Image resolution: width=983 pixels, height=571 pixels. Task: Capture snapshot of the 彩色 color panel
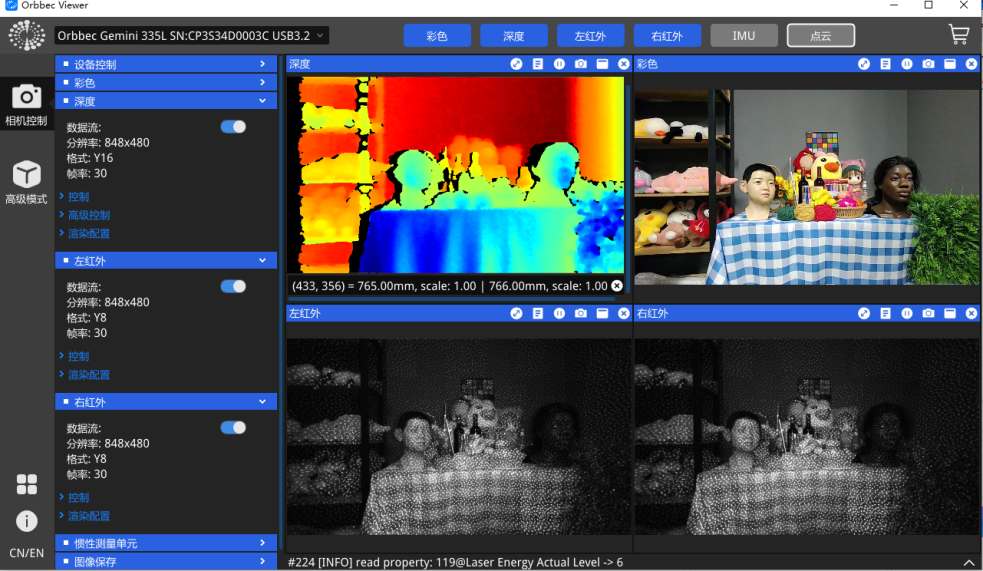coord(928,64)
